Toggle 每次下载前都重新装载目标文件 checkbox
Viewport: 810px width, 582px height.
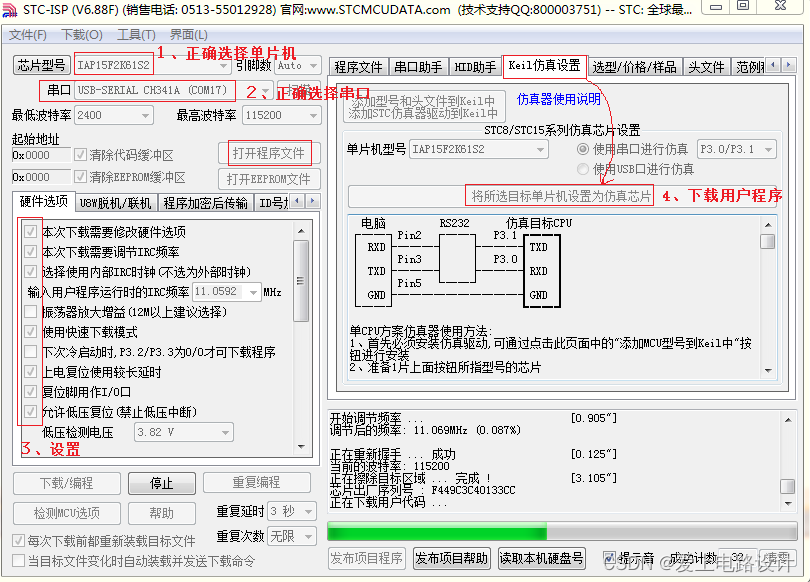[19, 541]
